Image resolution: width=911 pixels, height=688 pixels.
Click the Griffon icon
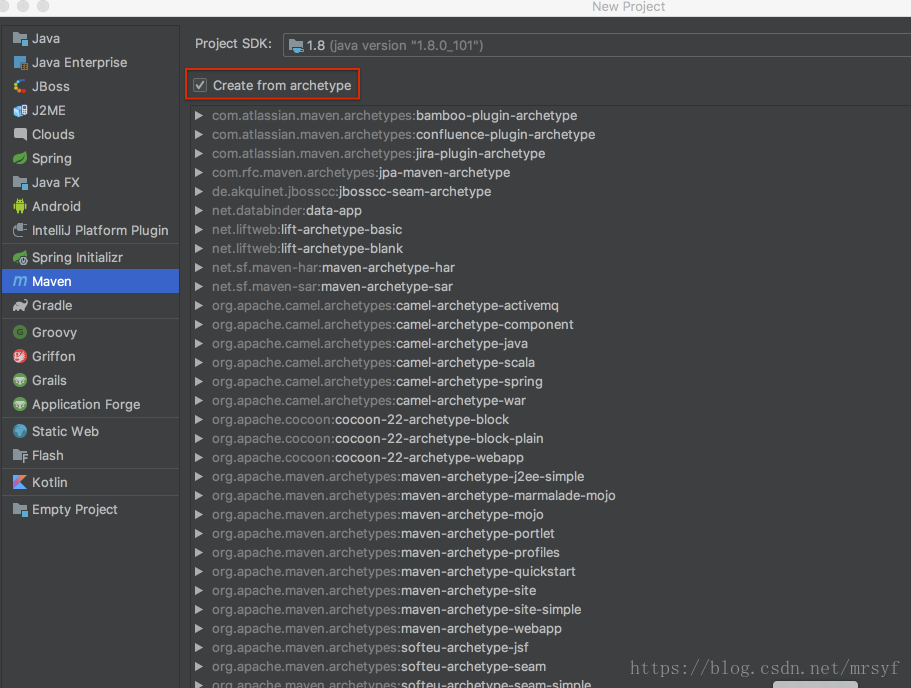click(x=20, y=356)
